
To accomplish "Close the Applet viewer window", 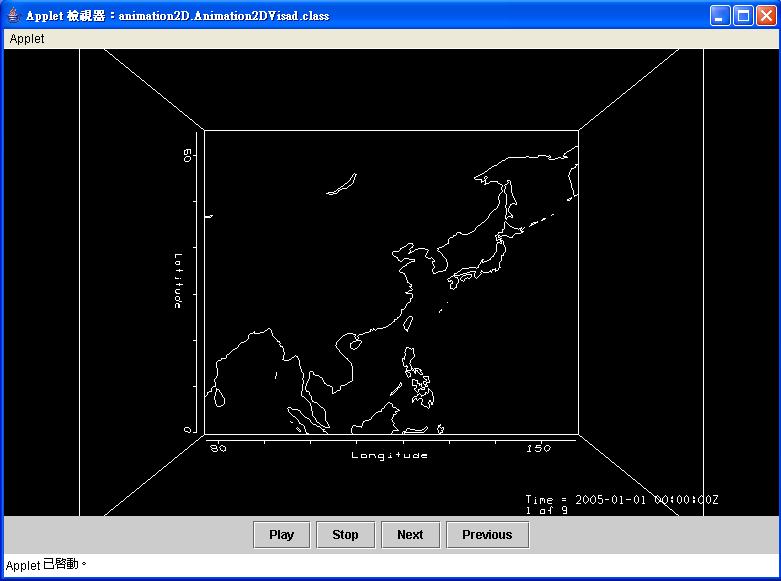I will [x=765, y=15].
